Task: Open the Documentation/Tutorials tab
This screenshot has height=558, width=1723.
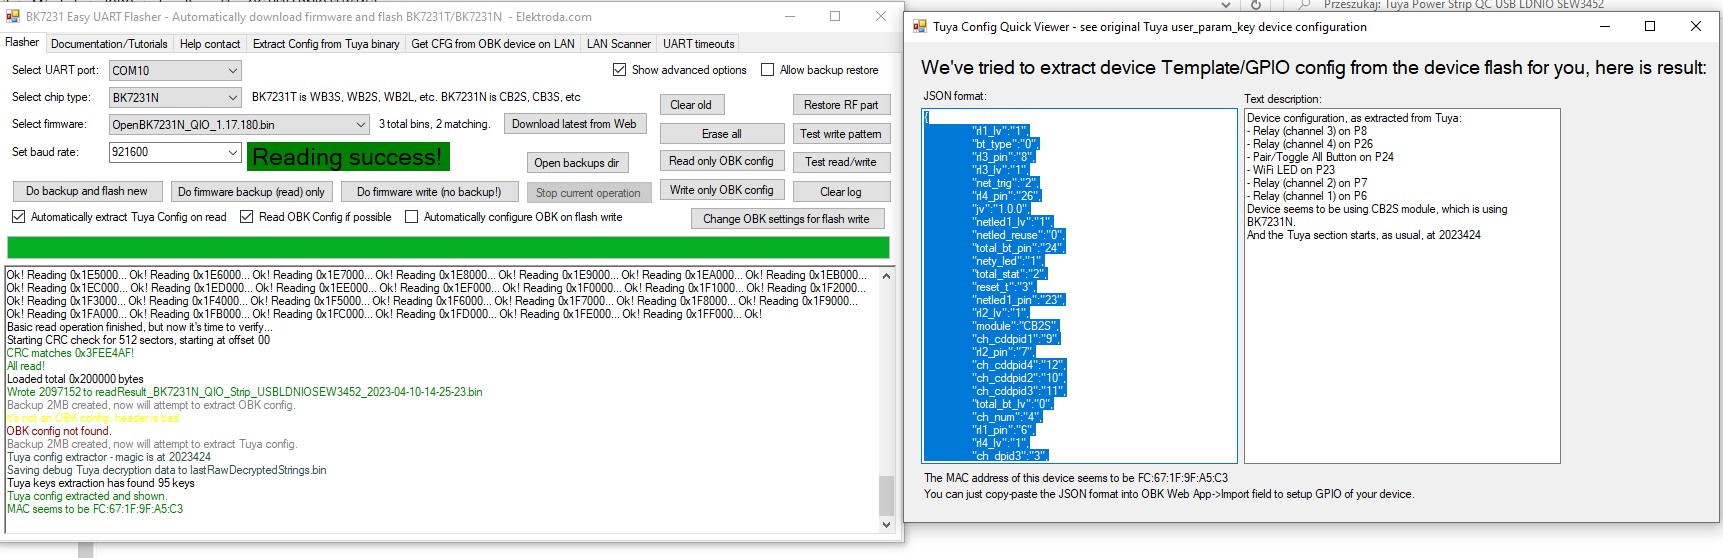Action: pyautogui.click(x=109, y=44)
